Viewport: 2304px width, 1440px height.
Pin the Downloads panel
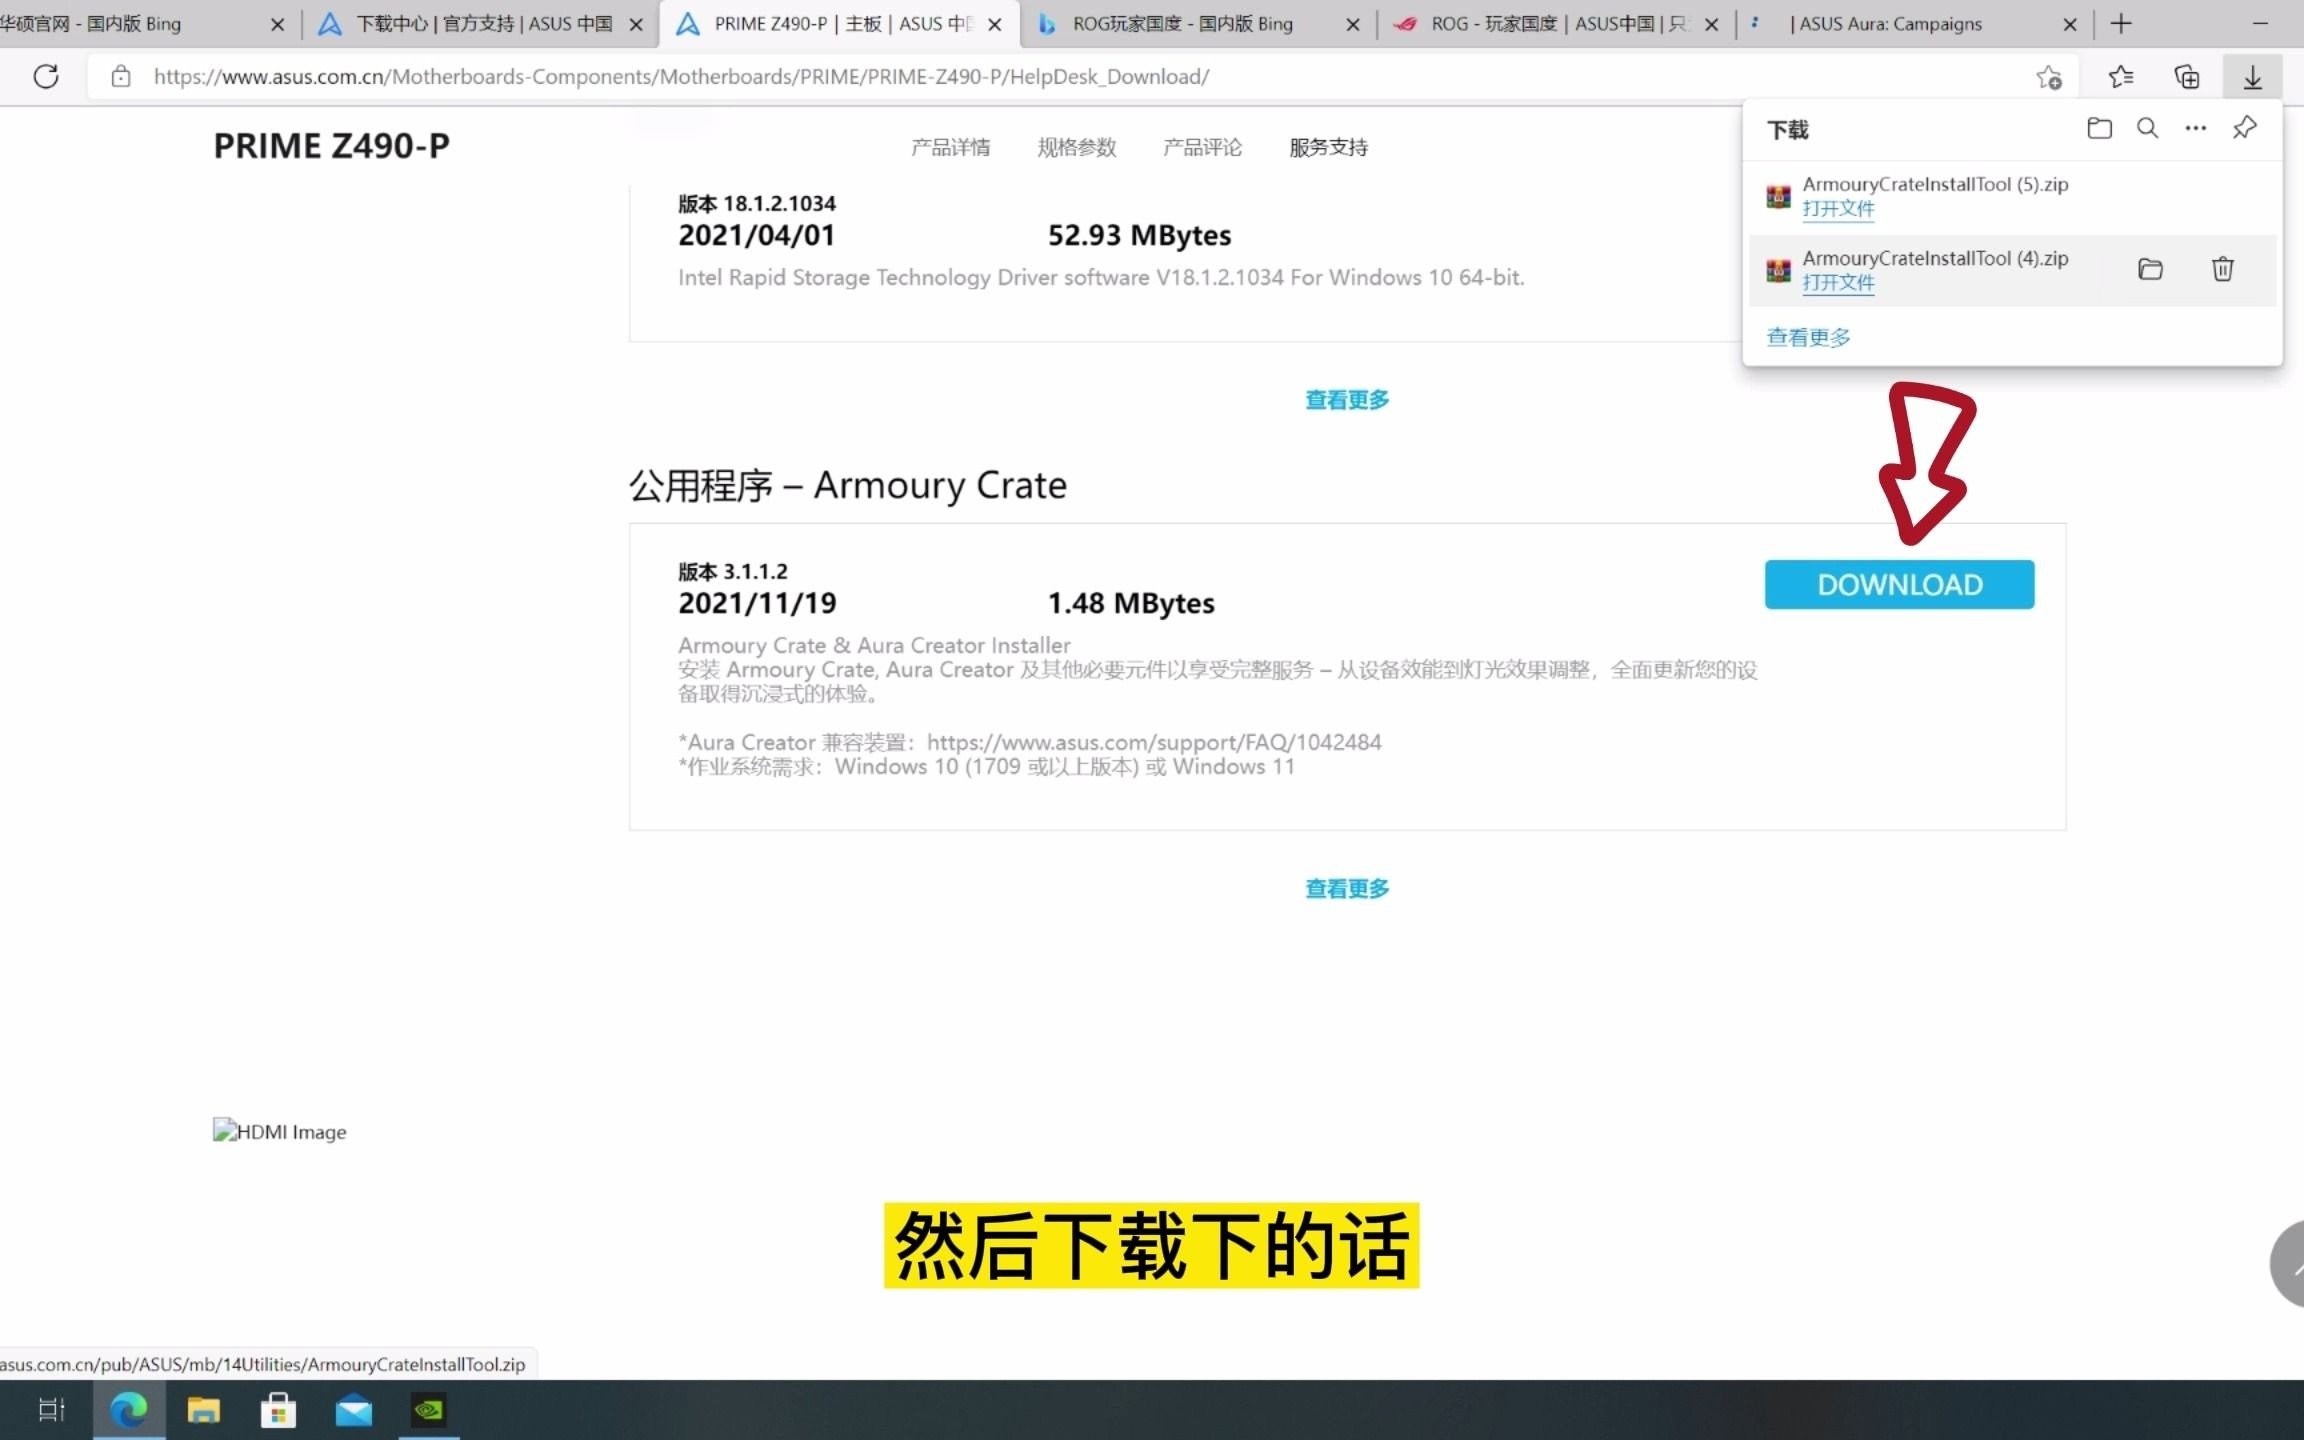2244,127
